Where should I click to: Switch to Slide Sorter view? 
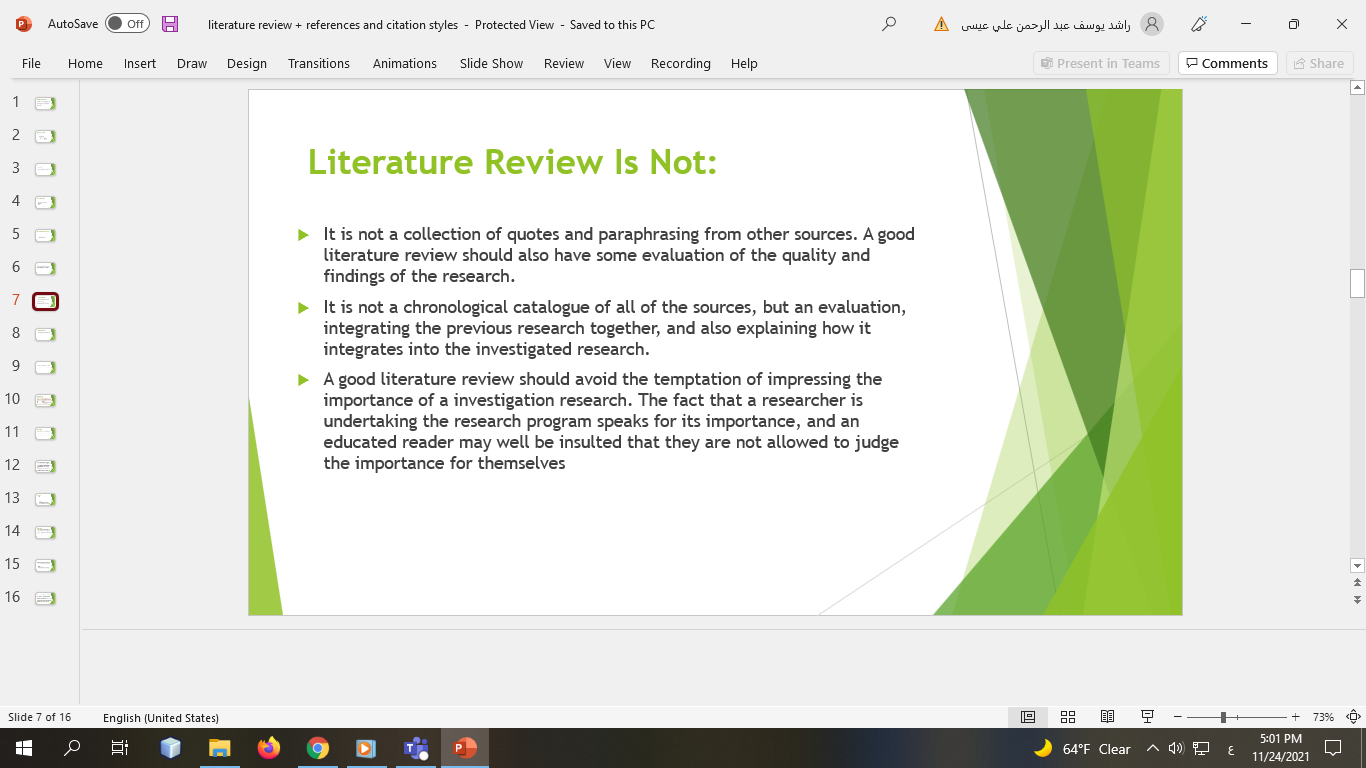pos(1067,716)
